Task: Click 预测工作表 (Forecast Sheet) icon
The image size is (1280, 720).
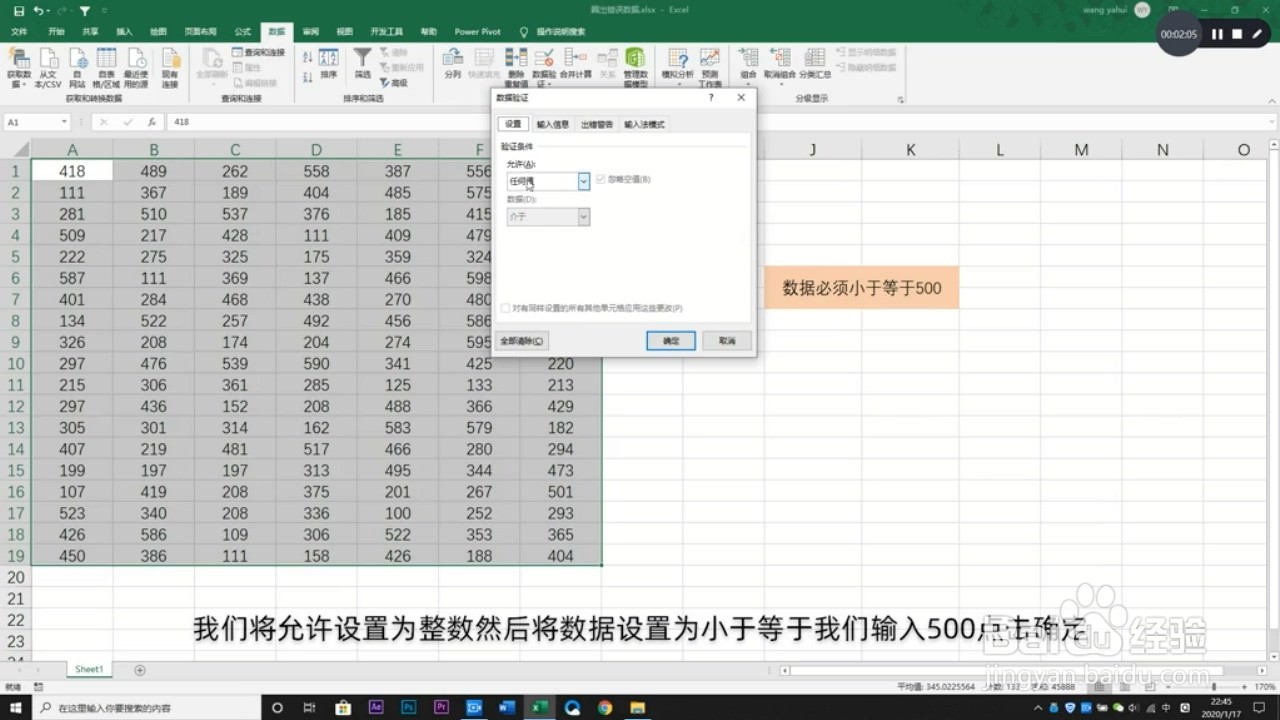Action: pos(709,67)
